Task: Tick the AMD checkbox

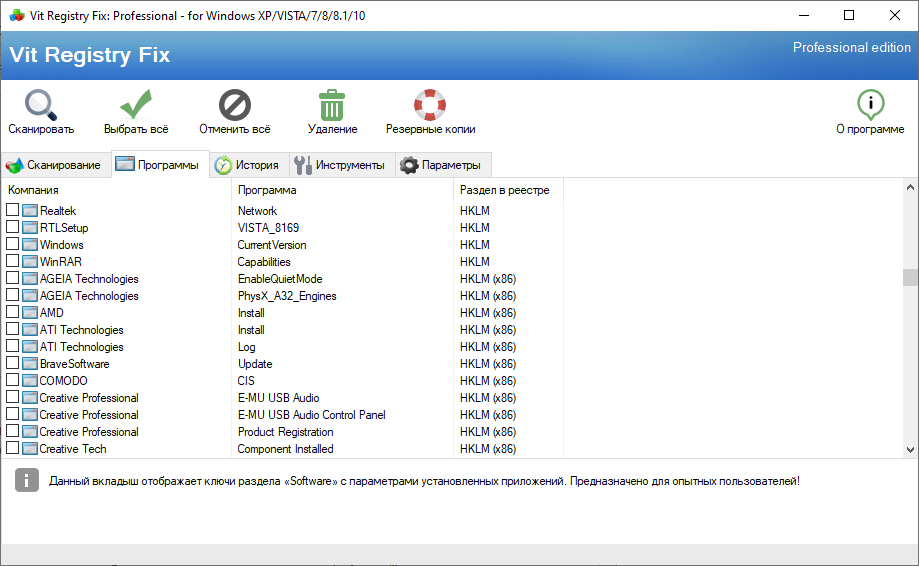Action: tap(12, 311)
